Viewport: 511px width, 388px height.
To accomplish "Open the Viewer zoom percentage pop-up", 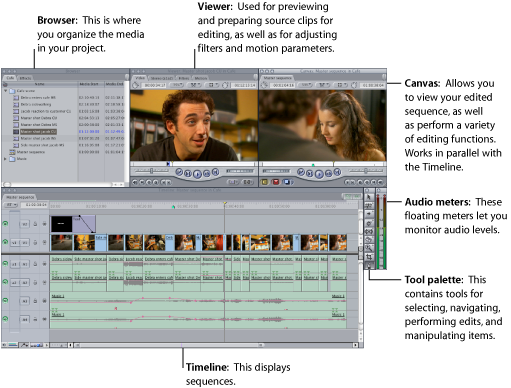I will [177, 85].
